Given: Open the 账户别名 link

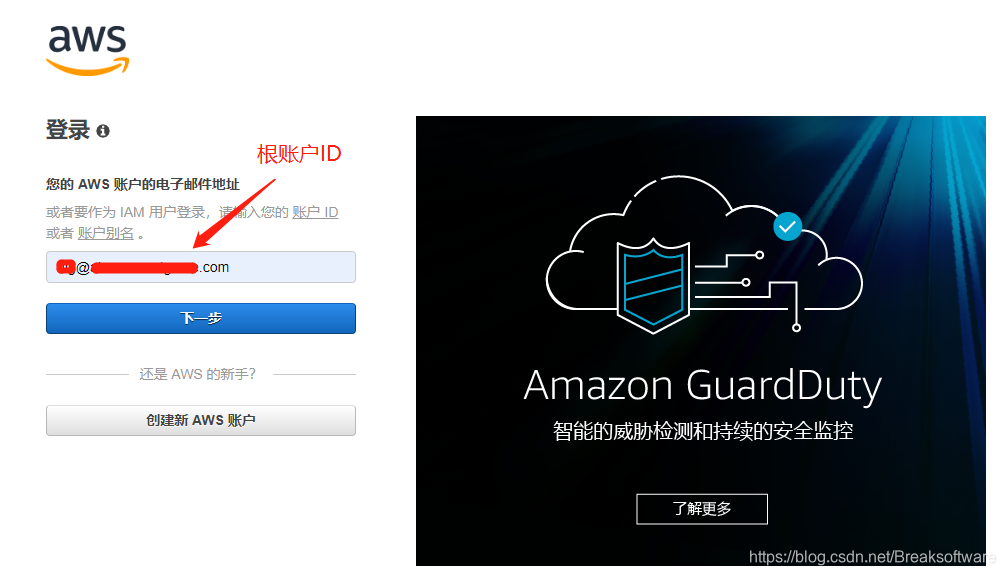Looking at the screenshot, I should 106,233.
